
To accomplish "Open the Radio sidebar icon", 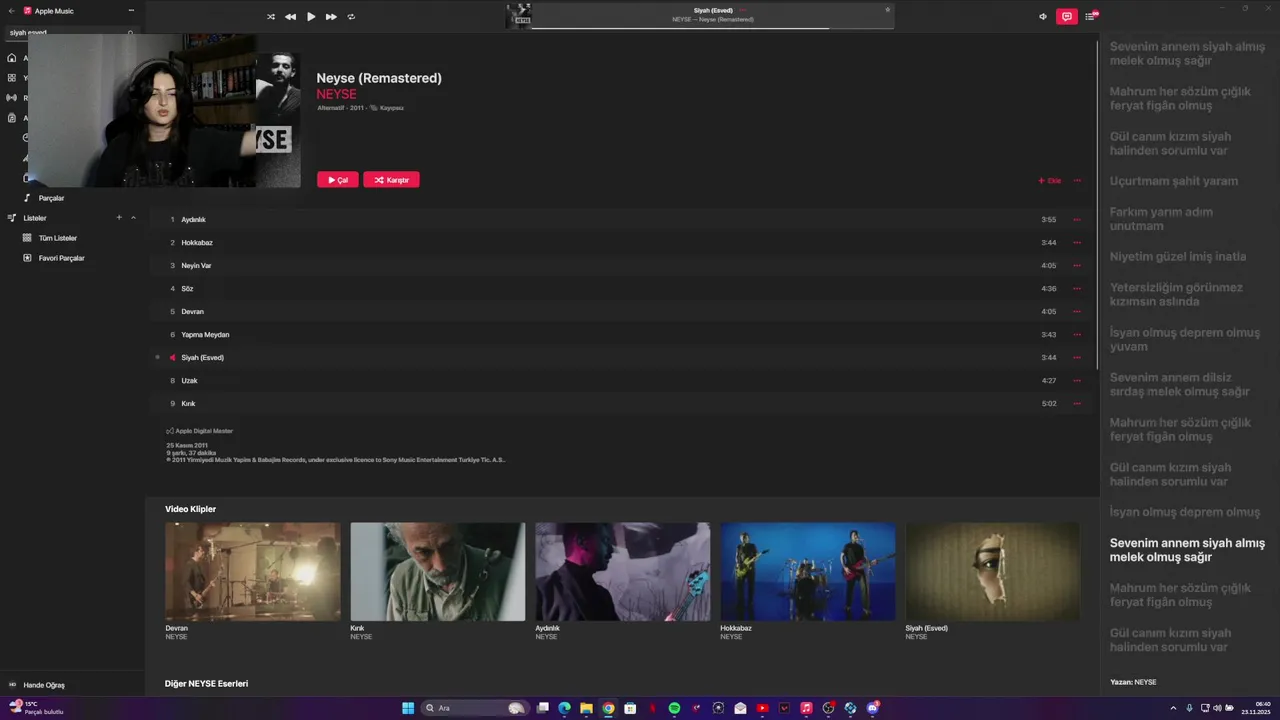I will (x=12, y=98).
